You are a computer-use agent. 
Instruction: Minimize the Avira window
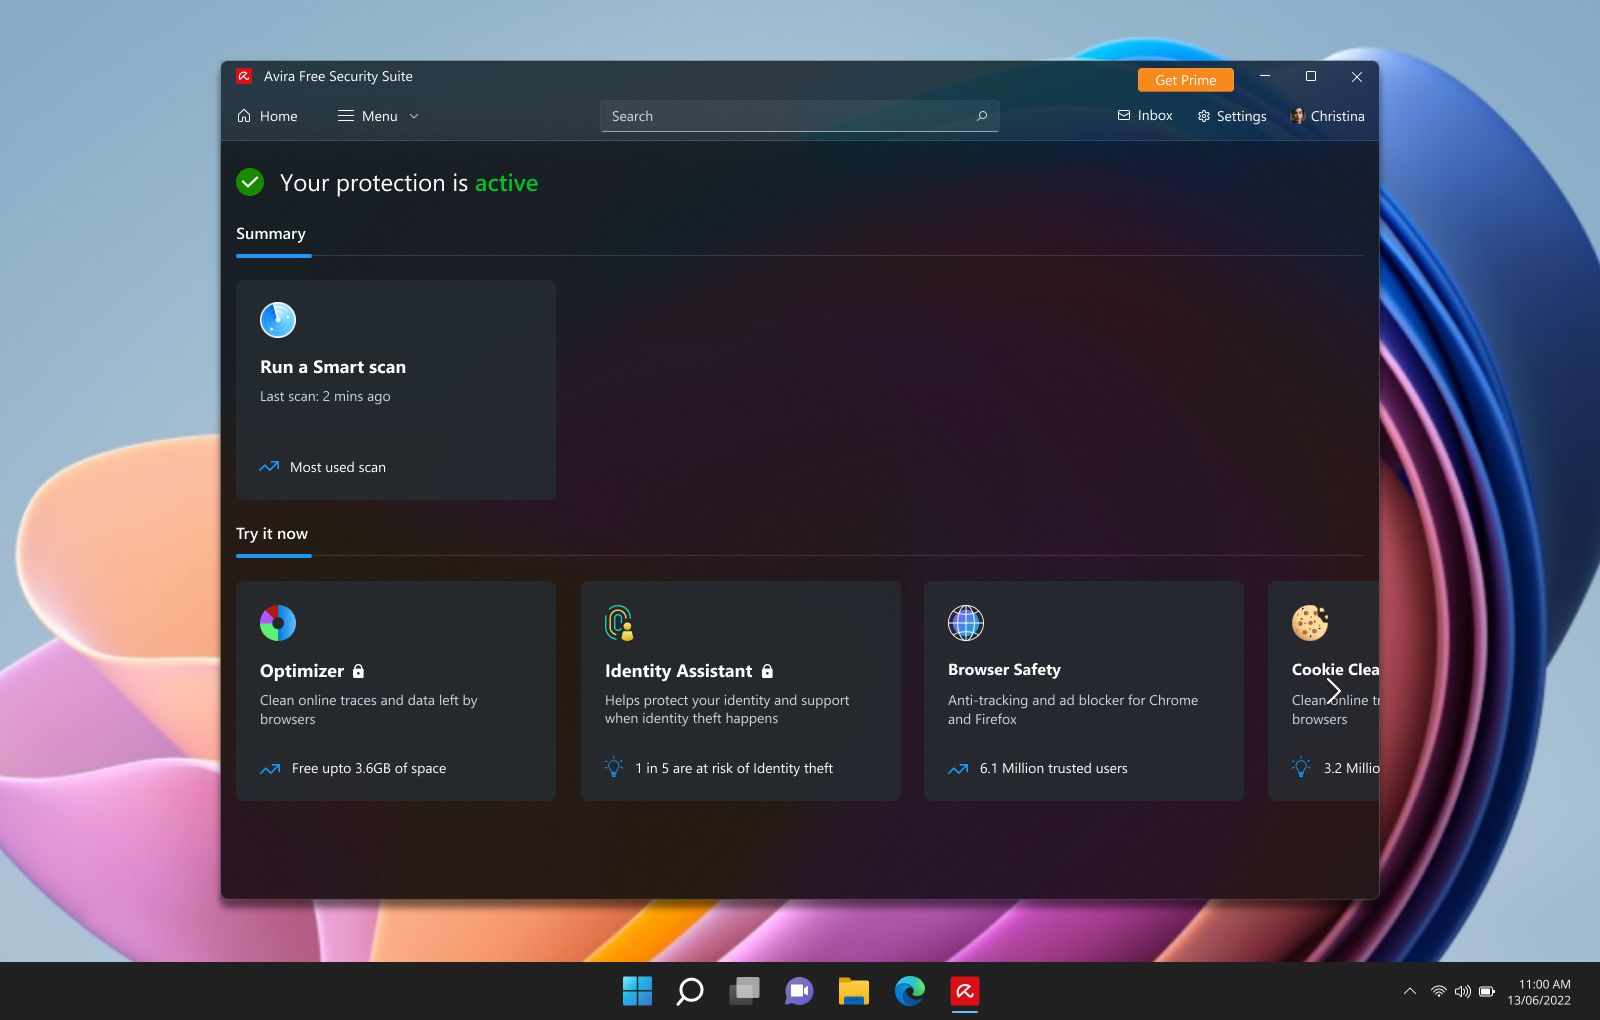tap(1265, 76)
